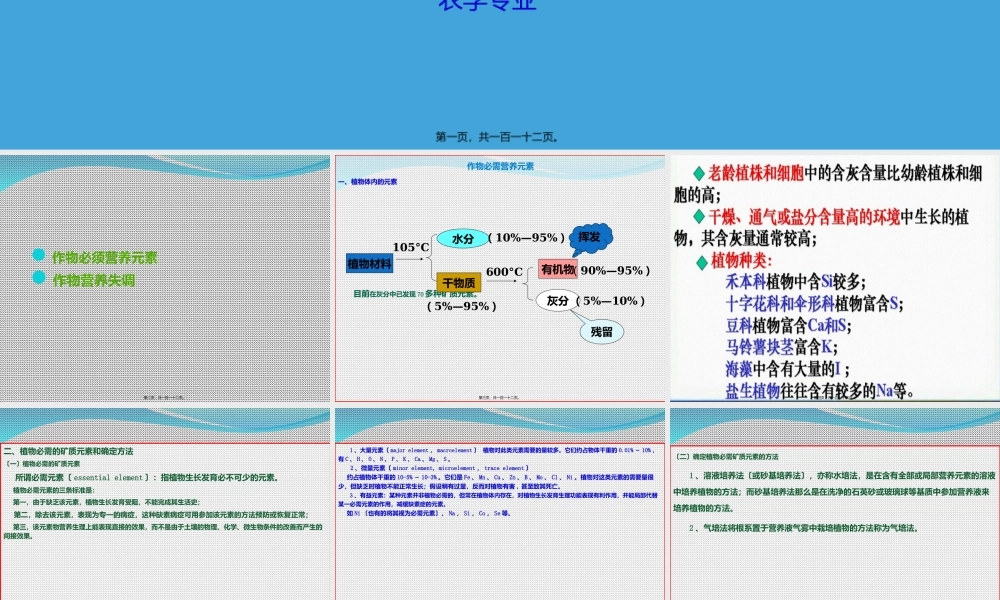This screenshot has width=1000, height=600.
Task: Click the brace after the 600°C arrow
Action: pos(528,283)
